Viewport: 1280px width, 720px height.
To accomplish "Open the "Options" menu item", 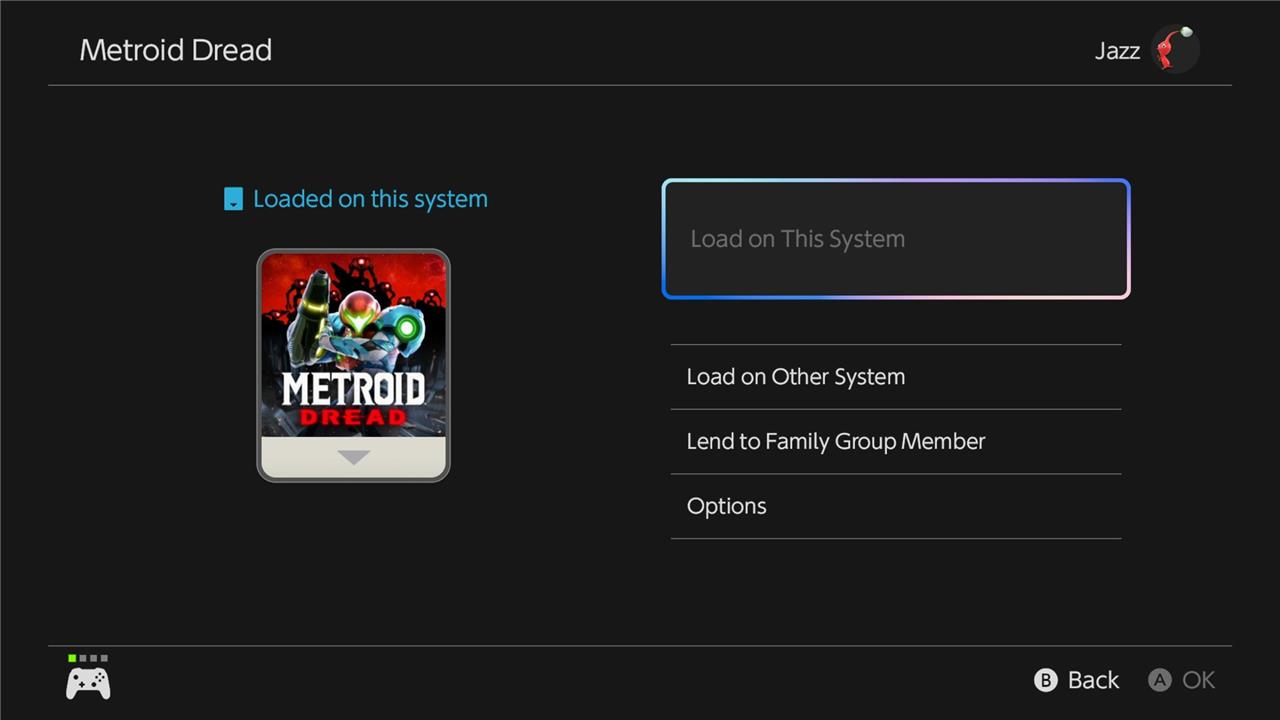I will click(726, 506).
